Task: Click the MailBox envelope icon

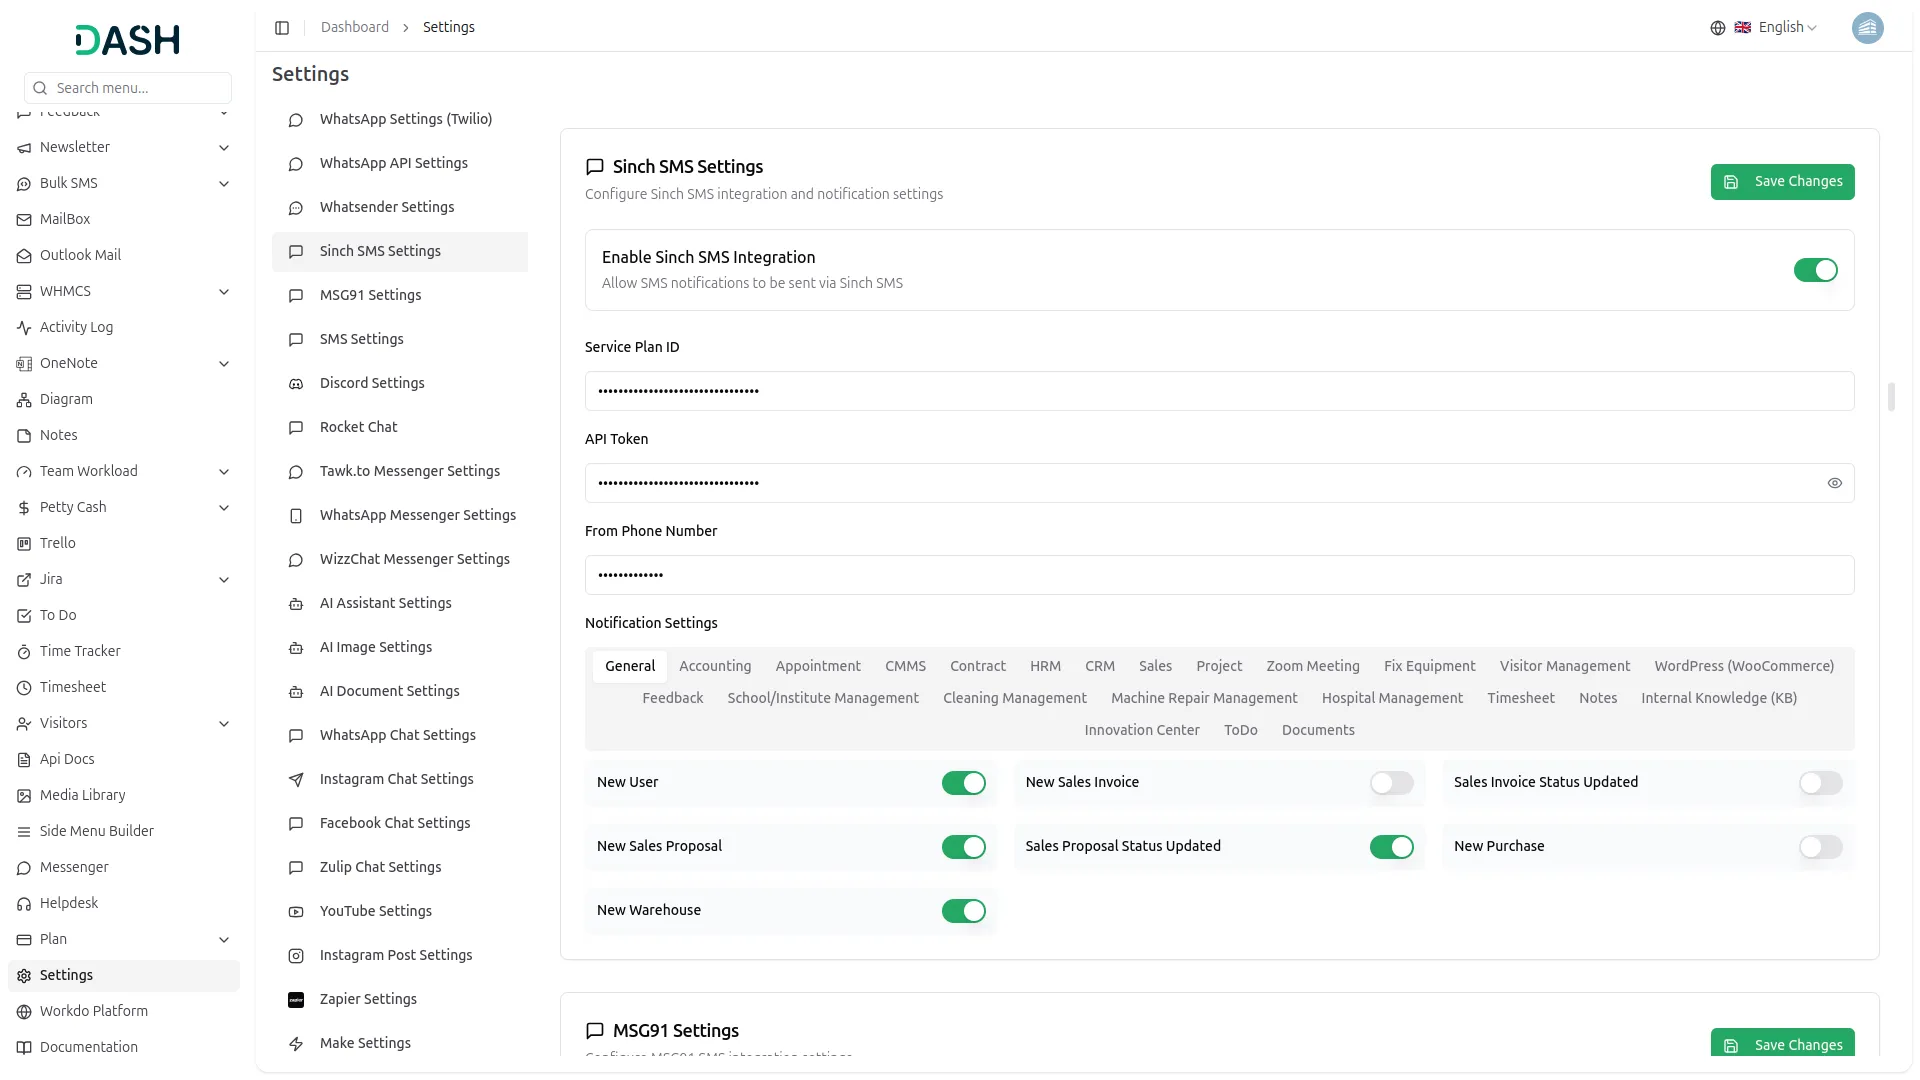Action: (x=24, y=220)
